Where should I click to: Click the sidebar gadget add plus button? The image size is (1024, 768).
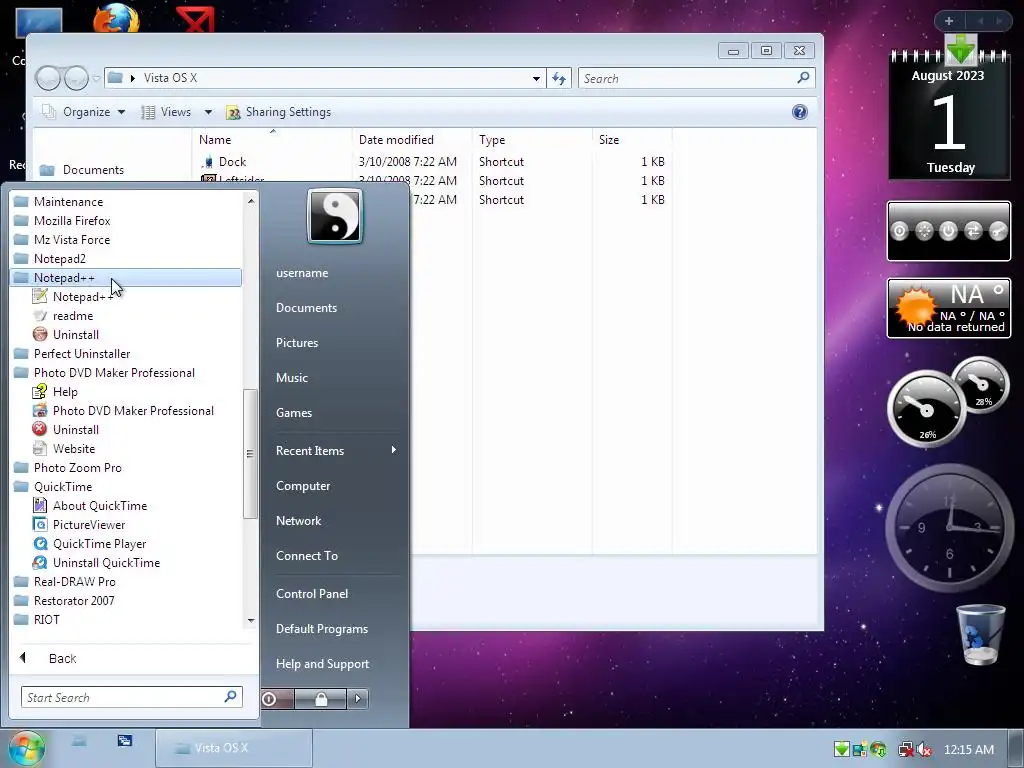tap(949, 21)
